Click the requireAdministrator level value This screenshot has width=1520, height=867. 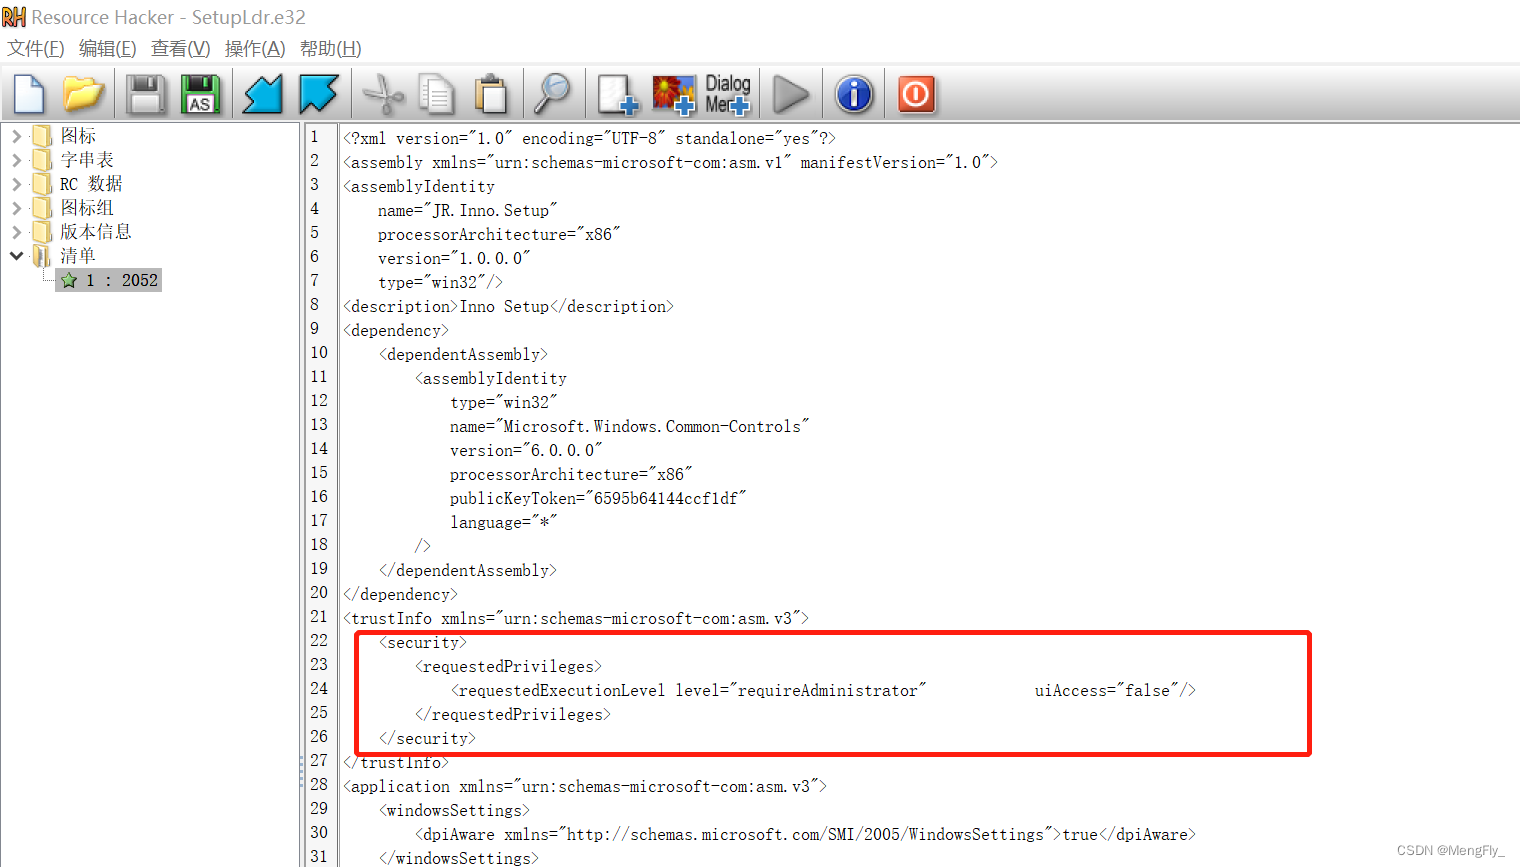pyautogui.click(x=827, y=690)
